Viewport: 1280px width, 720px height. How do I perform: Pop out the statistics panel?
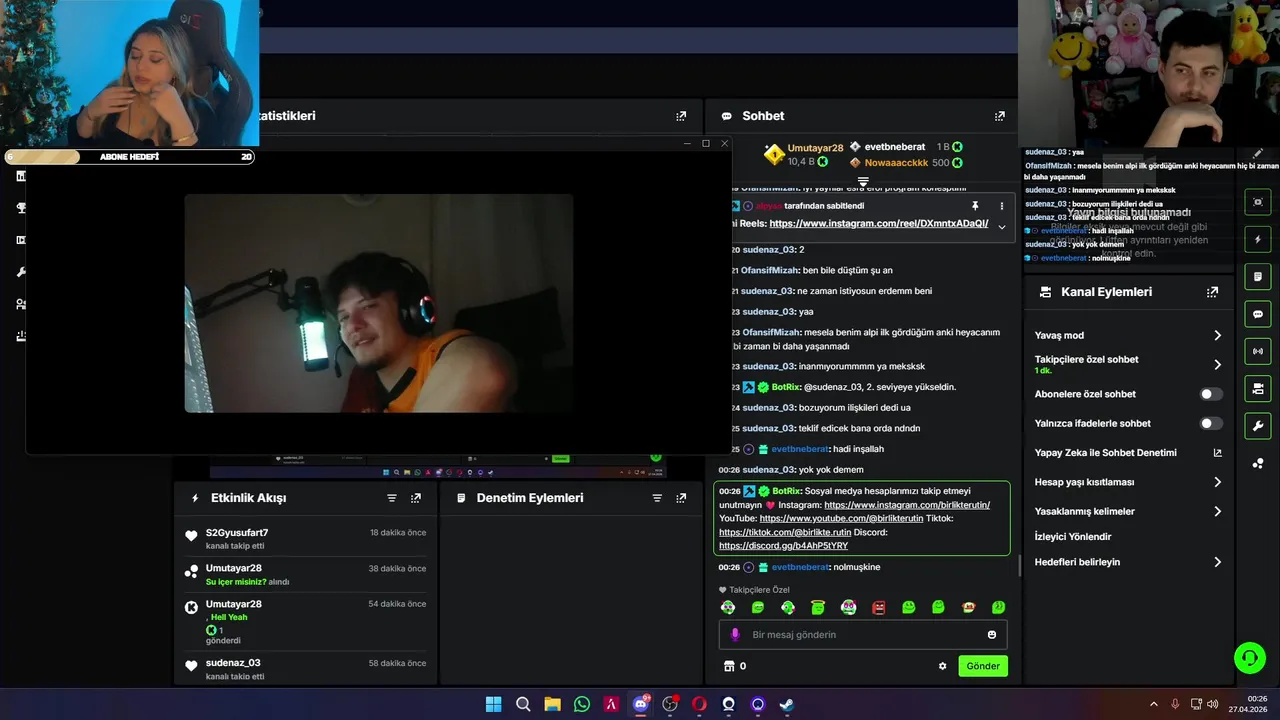pyautogui.click(x=681, y=116)
